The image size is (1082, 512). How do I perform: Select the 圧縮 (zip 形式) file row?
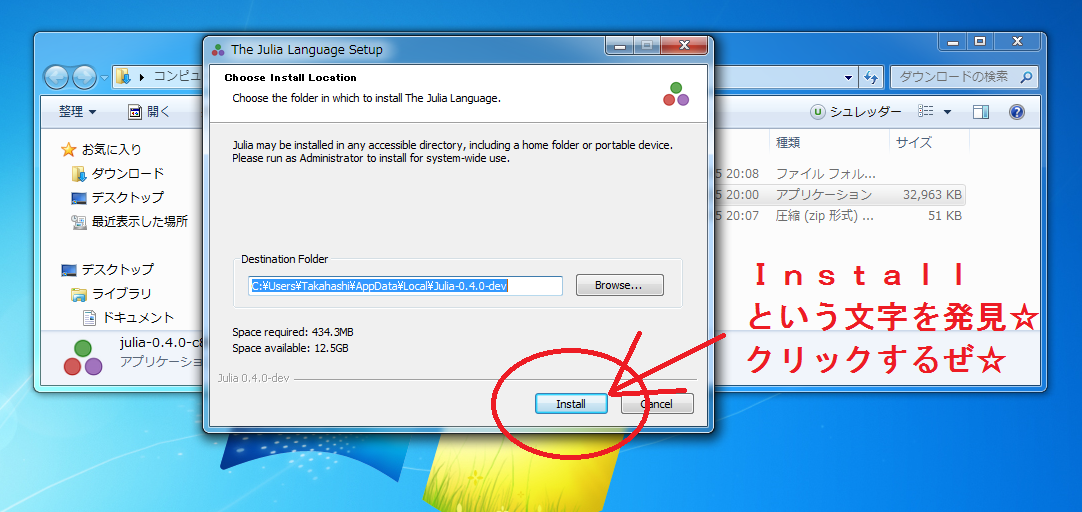(838, 216)
